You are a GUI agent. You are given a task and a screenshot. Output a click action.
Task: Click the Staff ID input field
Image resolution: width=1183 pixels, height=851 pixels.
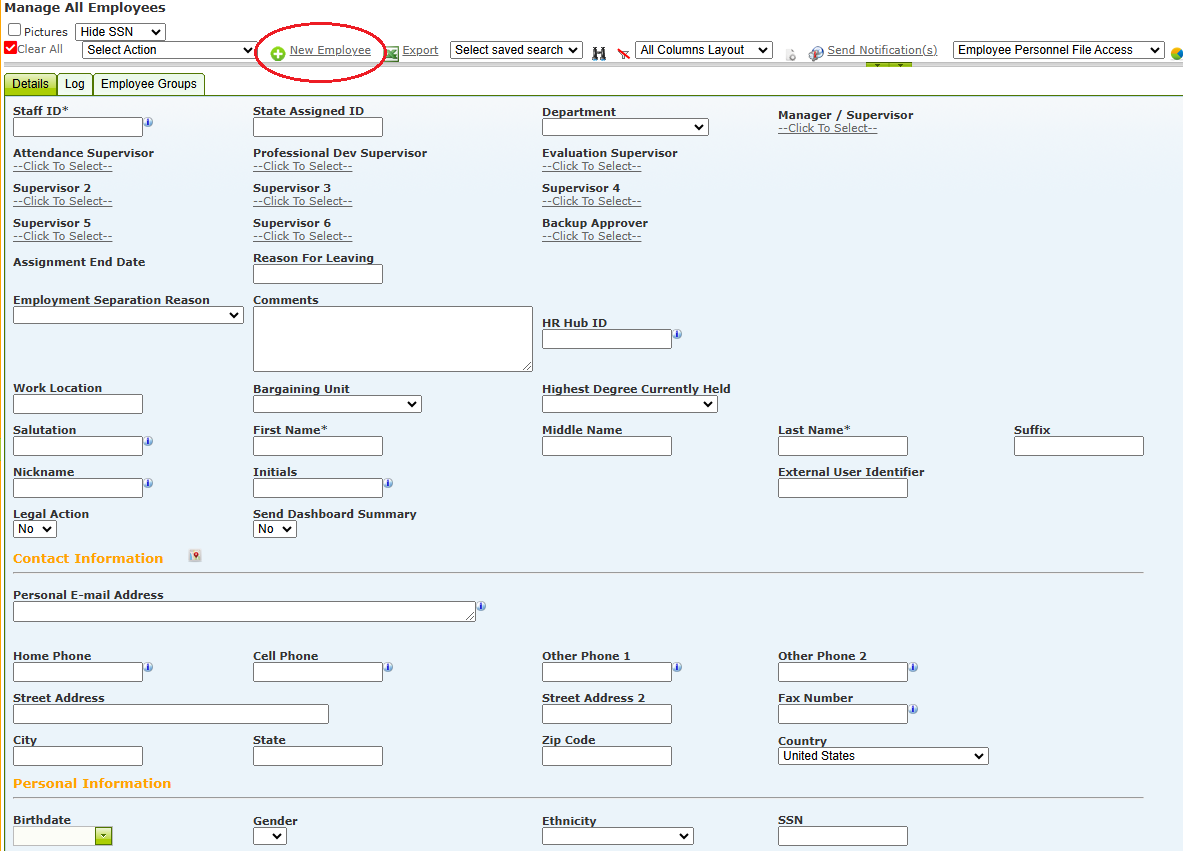78,127
